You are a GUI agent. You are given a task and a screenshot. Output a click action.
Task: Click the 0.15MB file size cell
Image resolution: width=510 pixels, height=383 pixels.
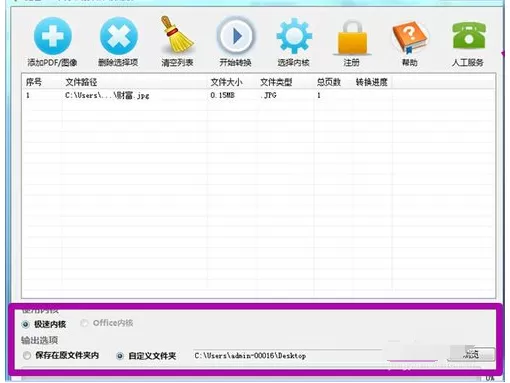pyautogui.click(x=222, y=95)
